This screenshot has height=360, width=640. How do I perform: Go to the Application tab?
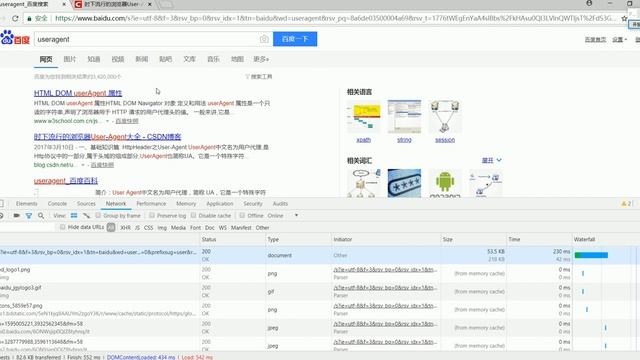point(220,204)
